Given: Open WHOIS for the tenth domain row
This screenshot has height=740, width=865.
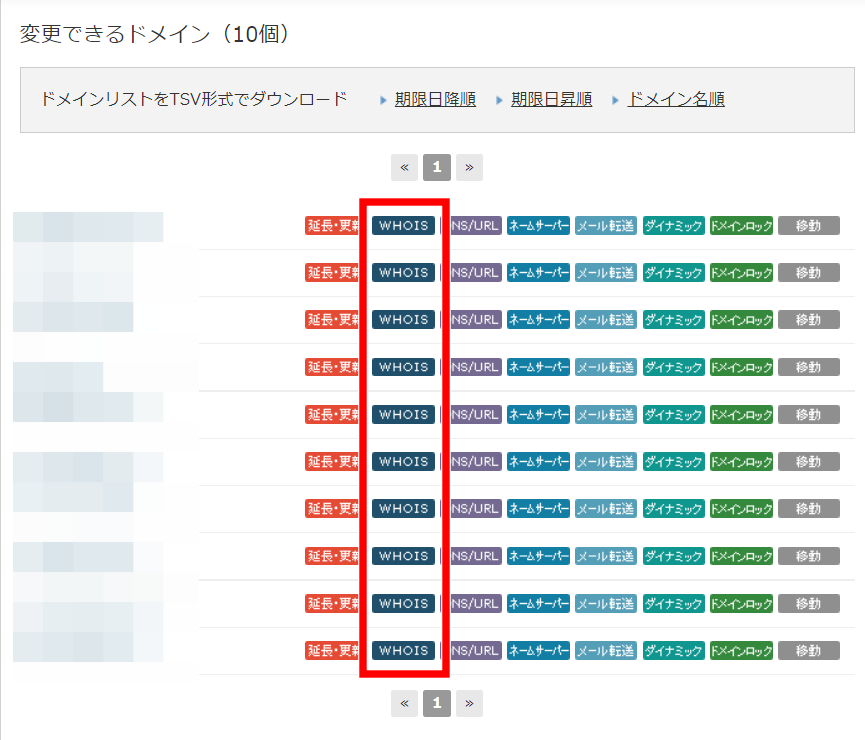Looking at the screenshot, I should coord(403,650).
